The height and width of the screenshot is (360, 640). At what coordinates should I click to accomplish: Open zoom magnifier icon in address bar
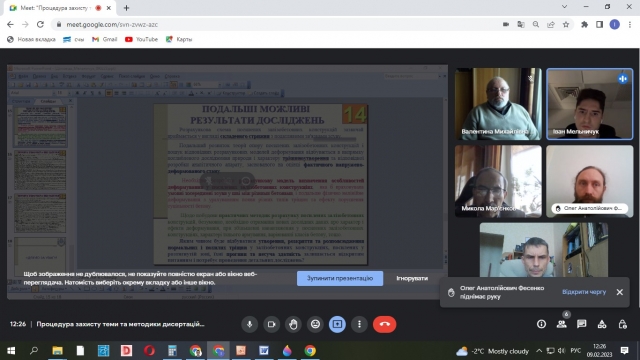[x=536, y=24]
